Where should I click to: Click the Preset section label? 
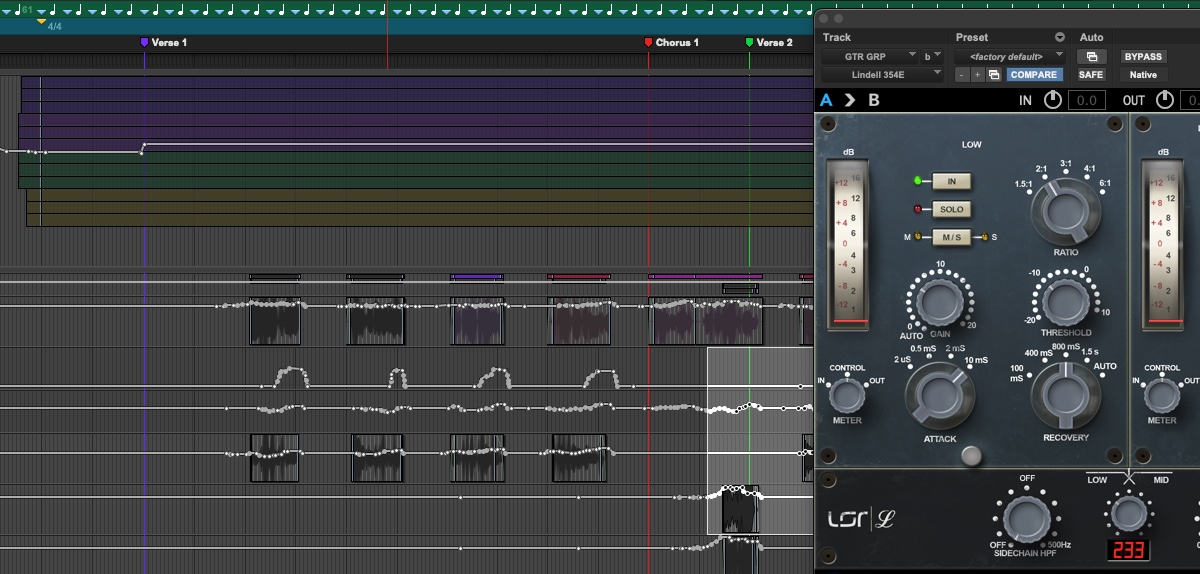tap(971, 38)
